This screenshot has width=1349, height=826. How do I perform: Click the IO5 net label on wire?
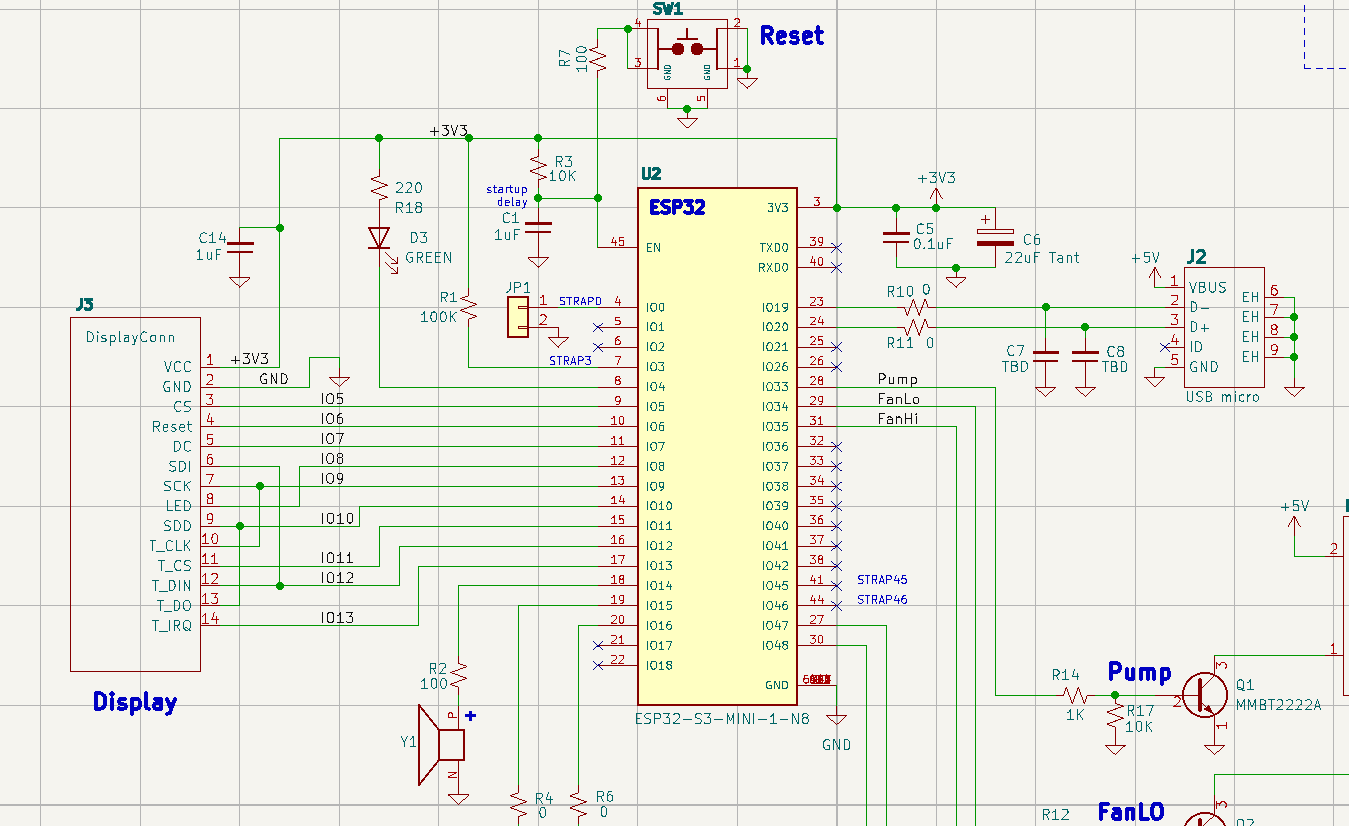(333, 399)
